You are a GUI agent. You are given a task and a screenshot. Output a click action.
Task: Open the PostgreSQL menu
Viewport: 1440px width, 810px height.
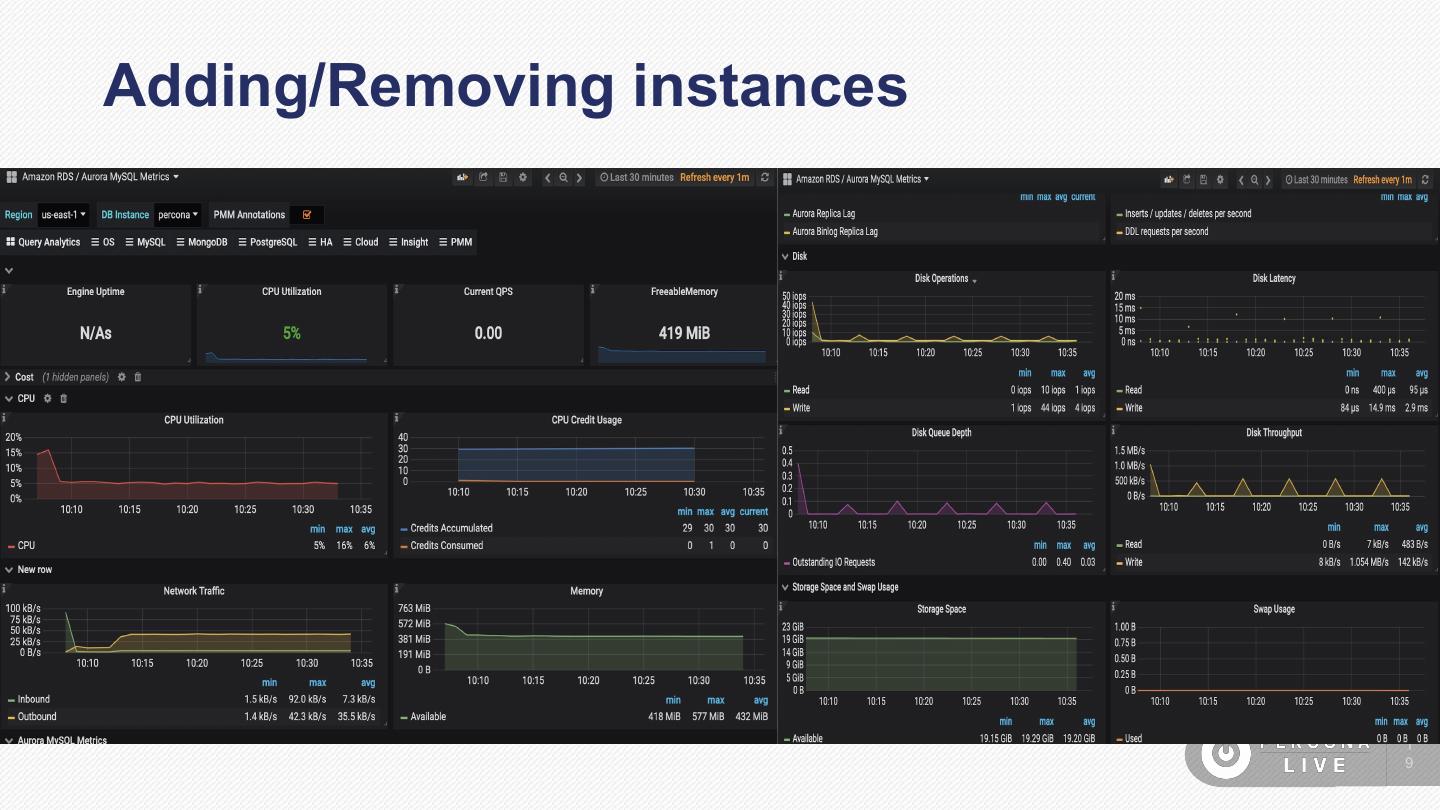(267, 242)
